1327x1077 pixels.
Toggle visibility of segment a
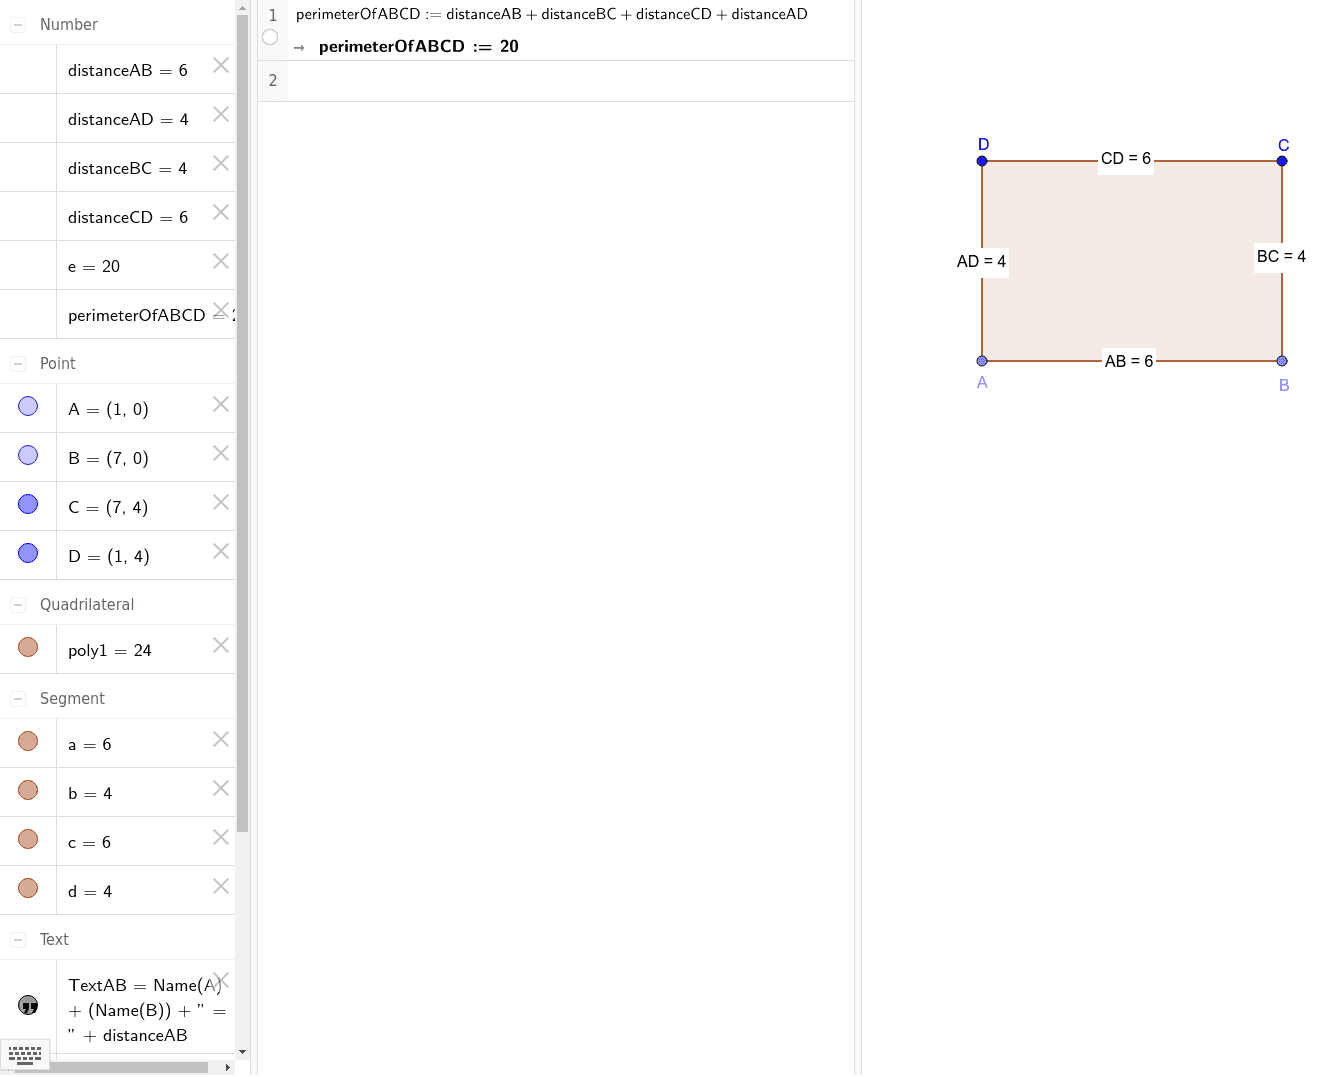(x=28, y=741)
